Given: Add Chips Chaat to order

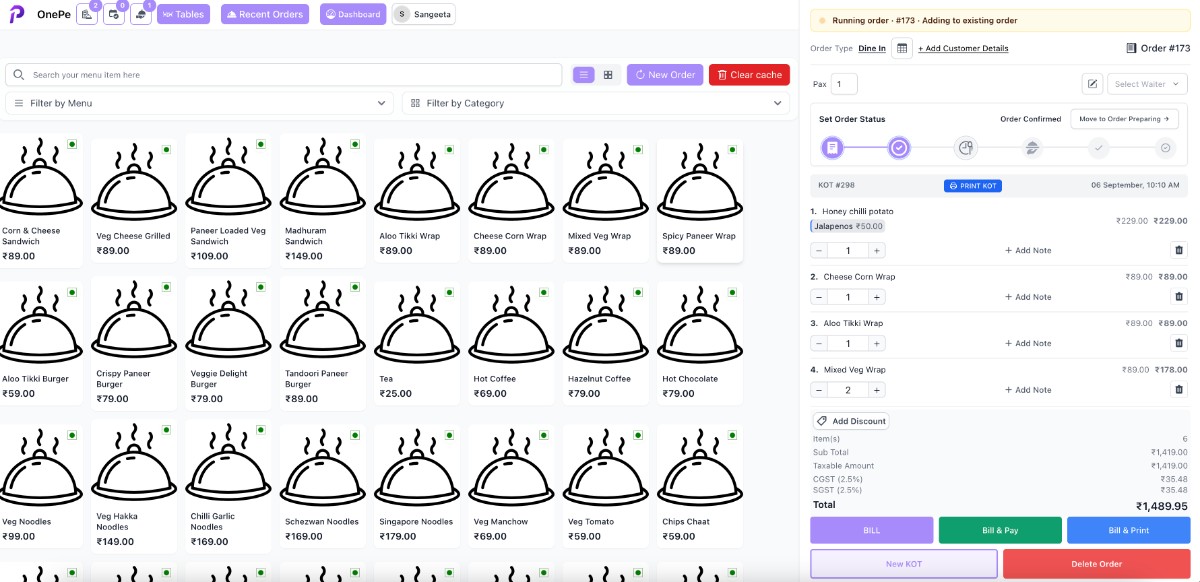Looking at the screenshot, I should pyautogui.click(x=700, y=486).
